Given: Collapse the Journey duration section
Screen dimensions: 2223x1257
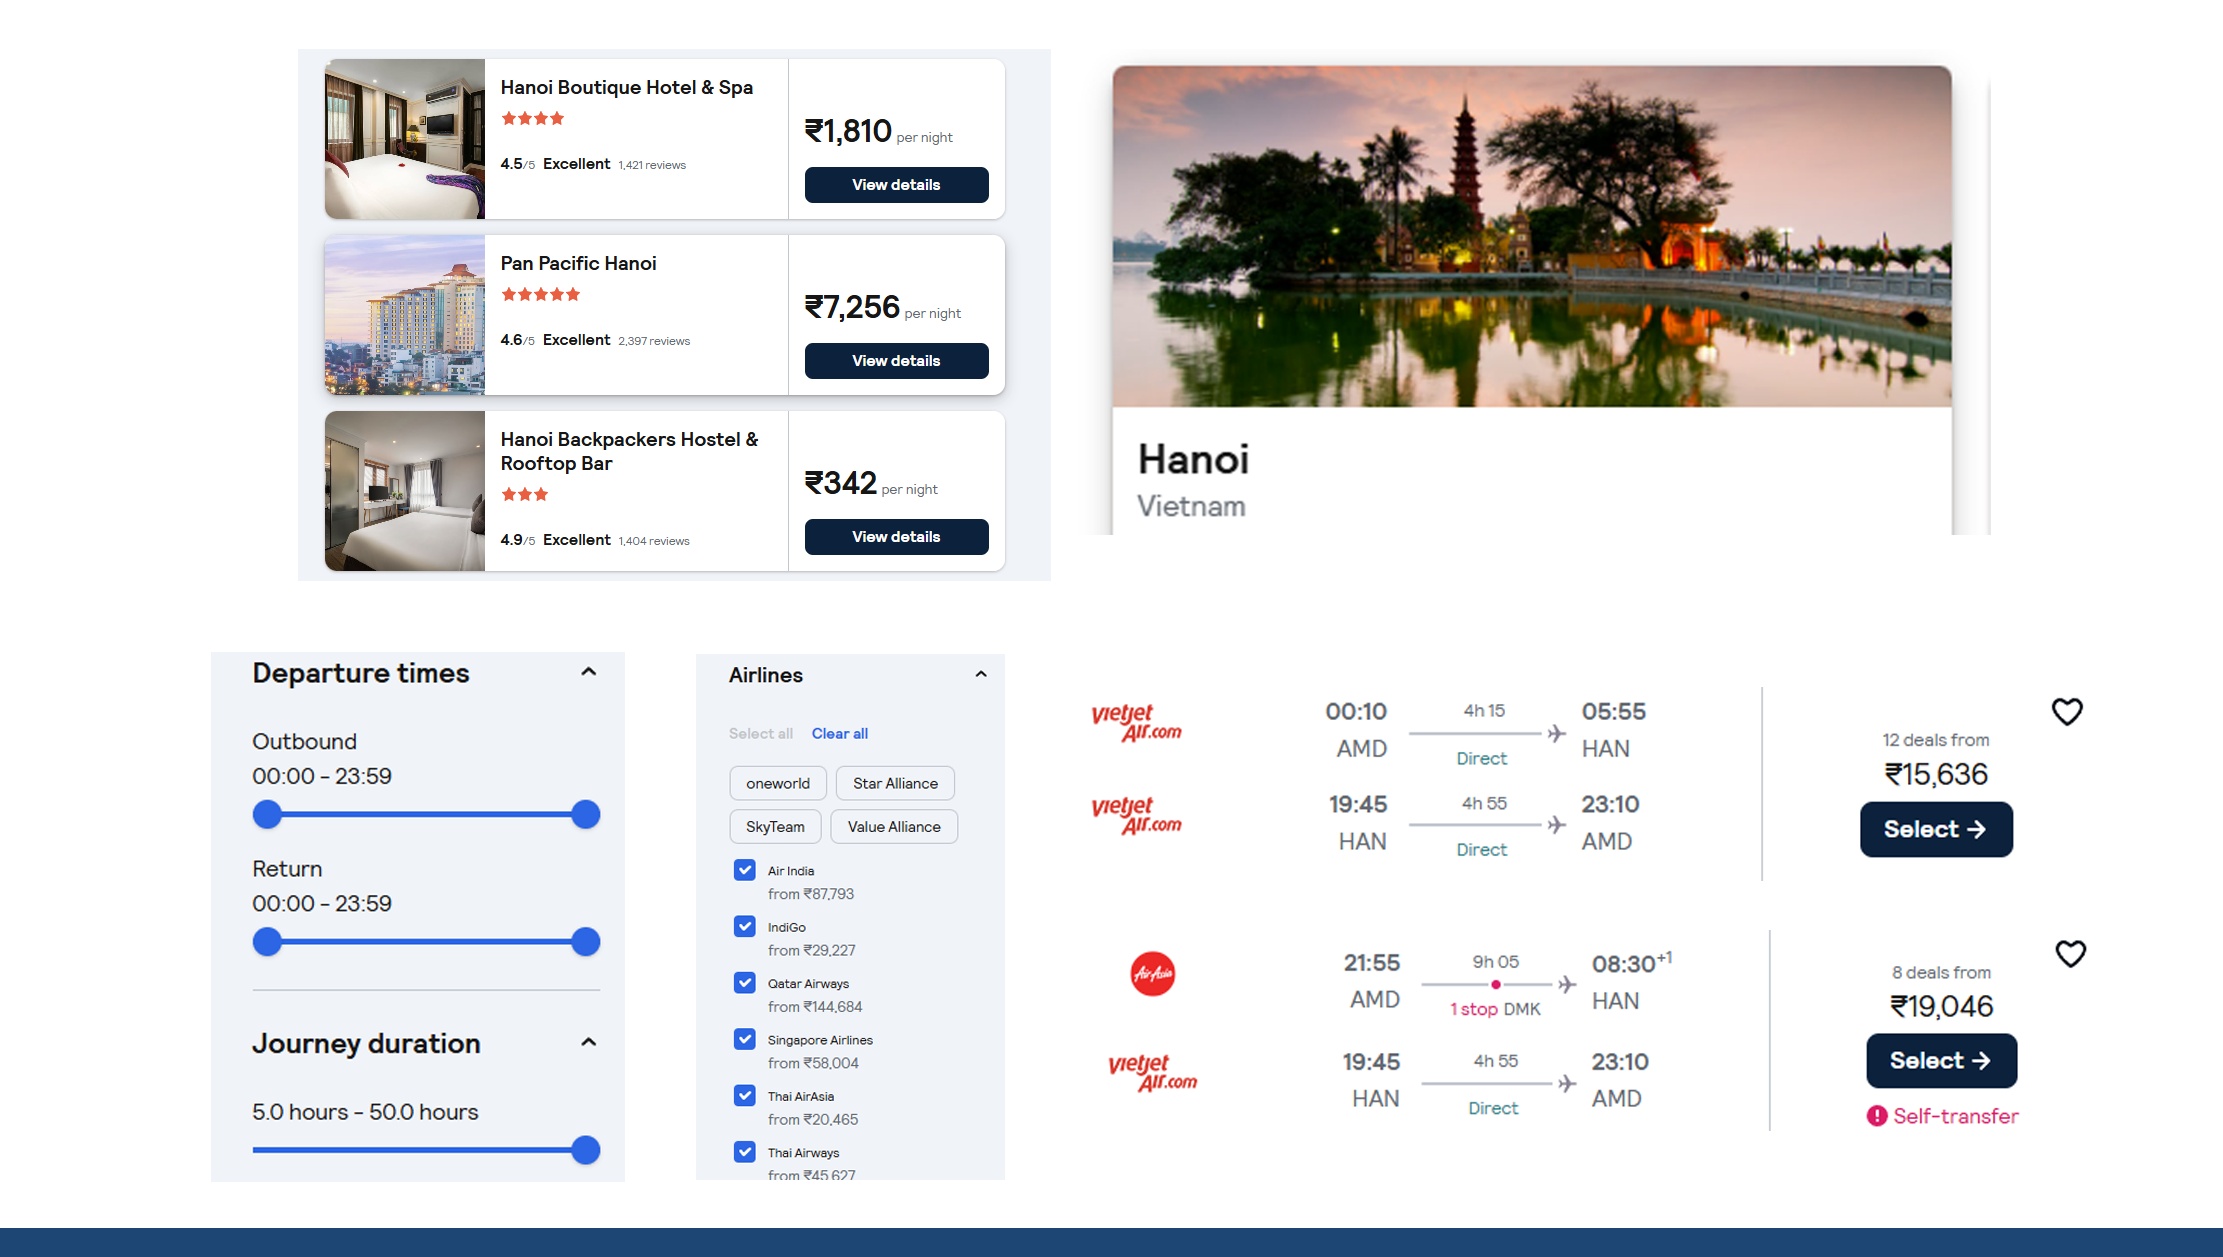Looking at the screenshot, I should tap(588, 1041).
